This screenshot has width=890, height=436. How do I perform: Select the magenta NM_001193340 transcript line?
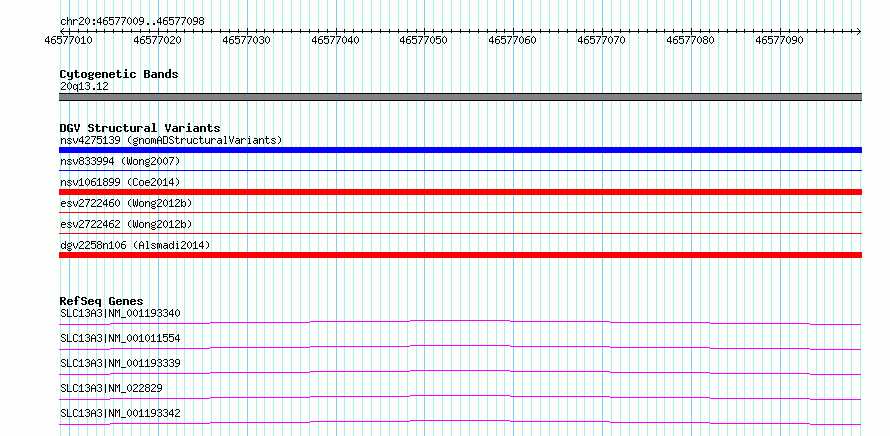coord(460,322)
